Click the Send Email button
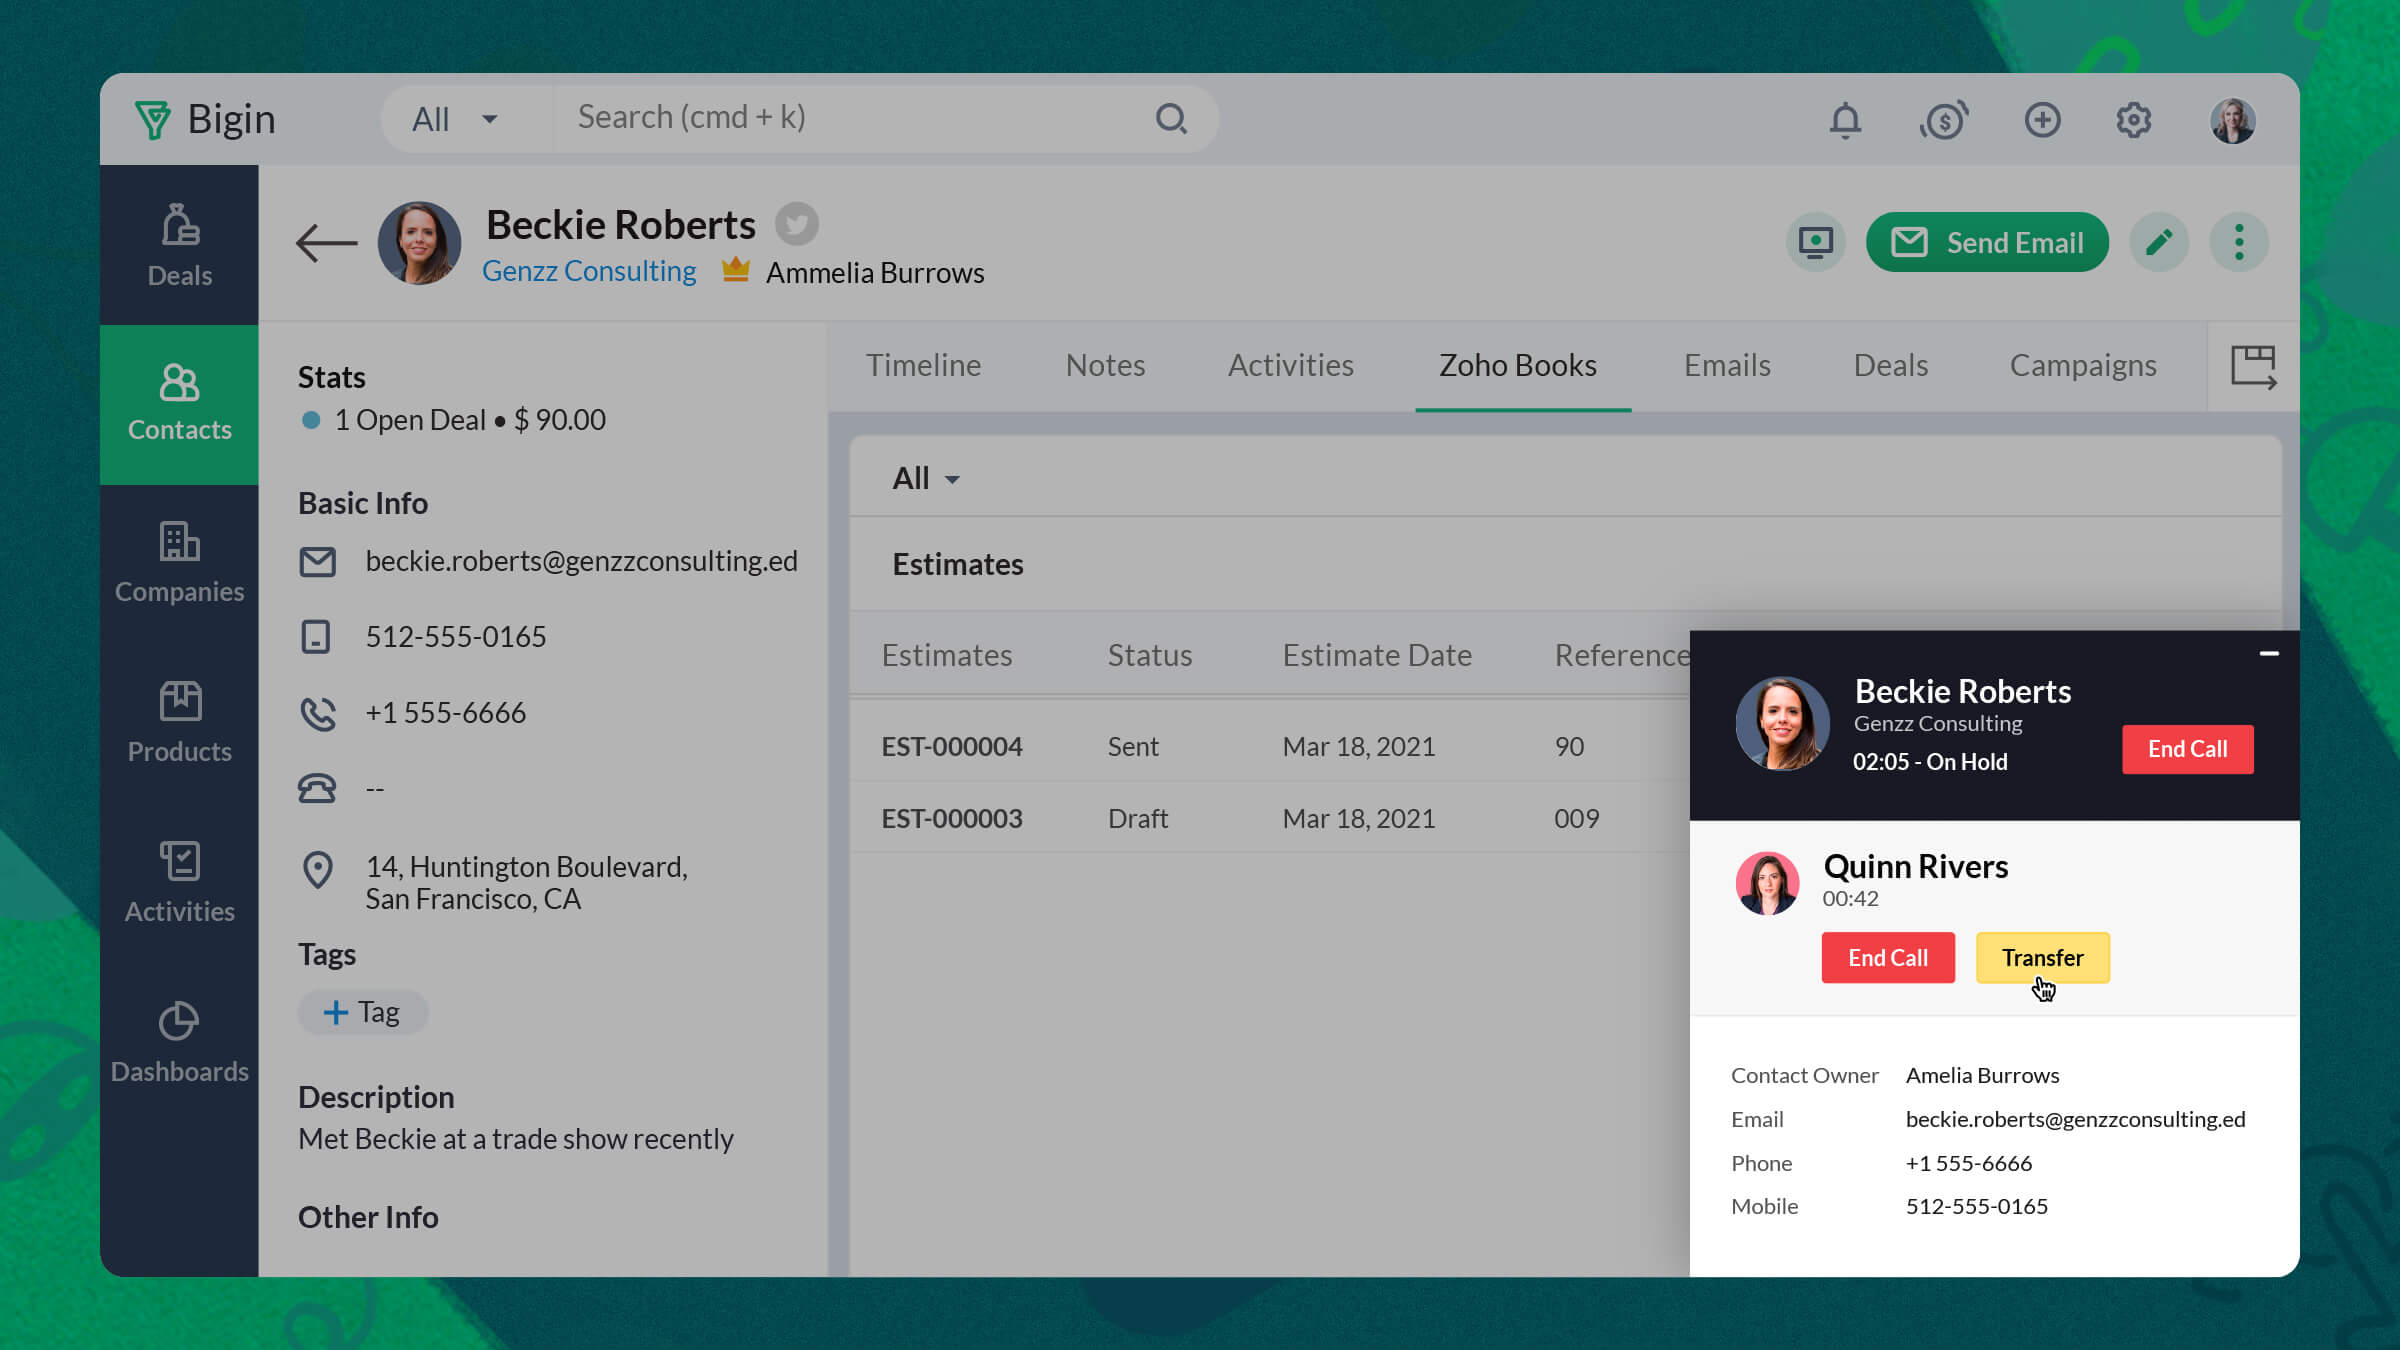 coord(1987,242)
